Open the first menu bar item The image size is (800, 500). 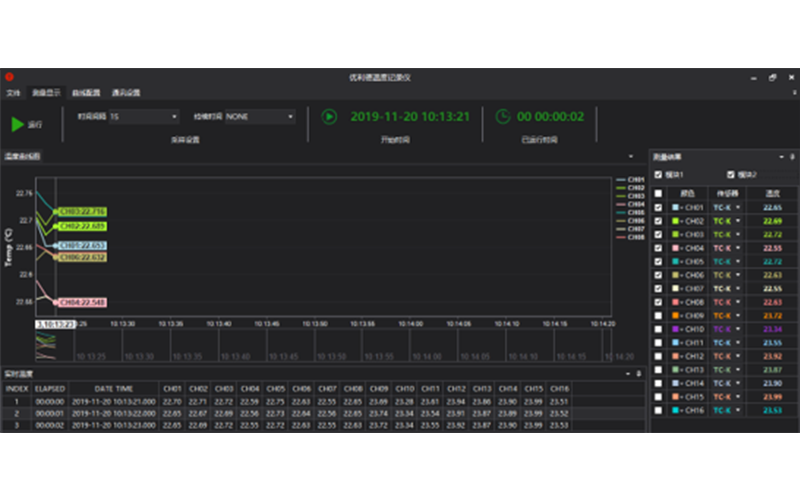click(x=13, y=92)
